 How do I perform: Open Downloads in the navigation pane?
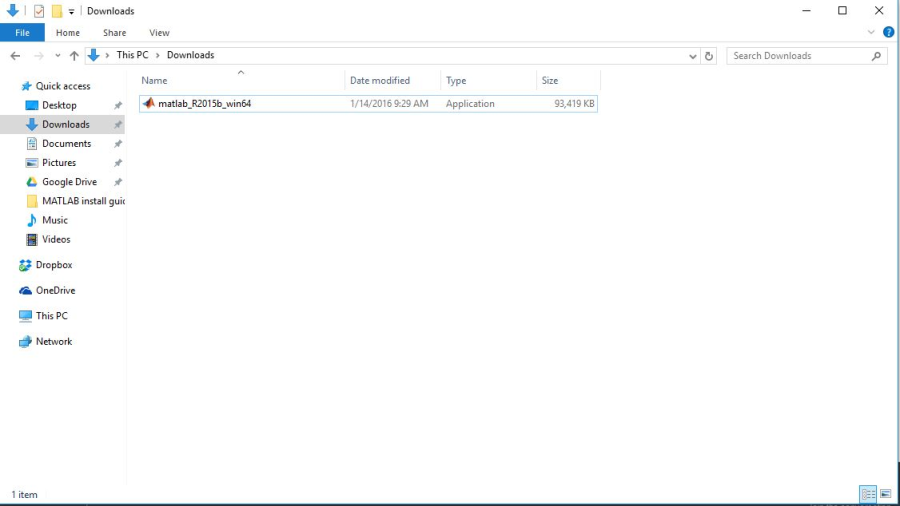pos(65,124)
